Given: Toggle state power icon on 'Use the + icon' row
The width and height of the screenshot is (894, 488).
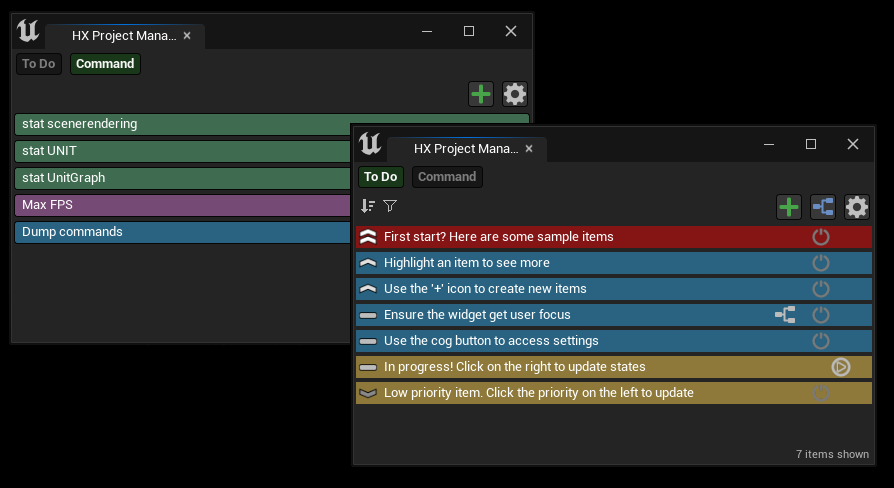Looking at the screenshot, I should point(820,289).
